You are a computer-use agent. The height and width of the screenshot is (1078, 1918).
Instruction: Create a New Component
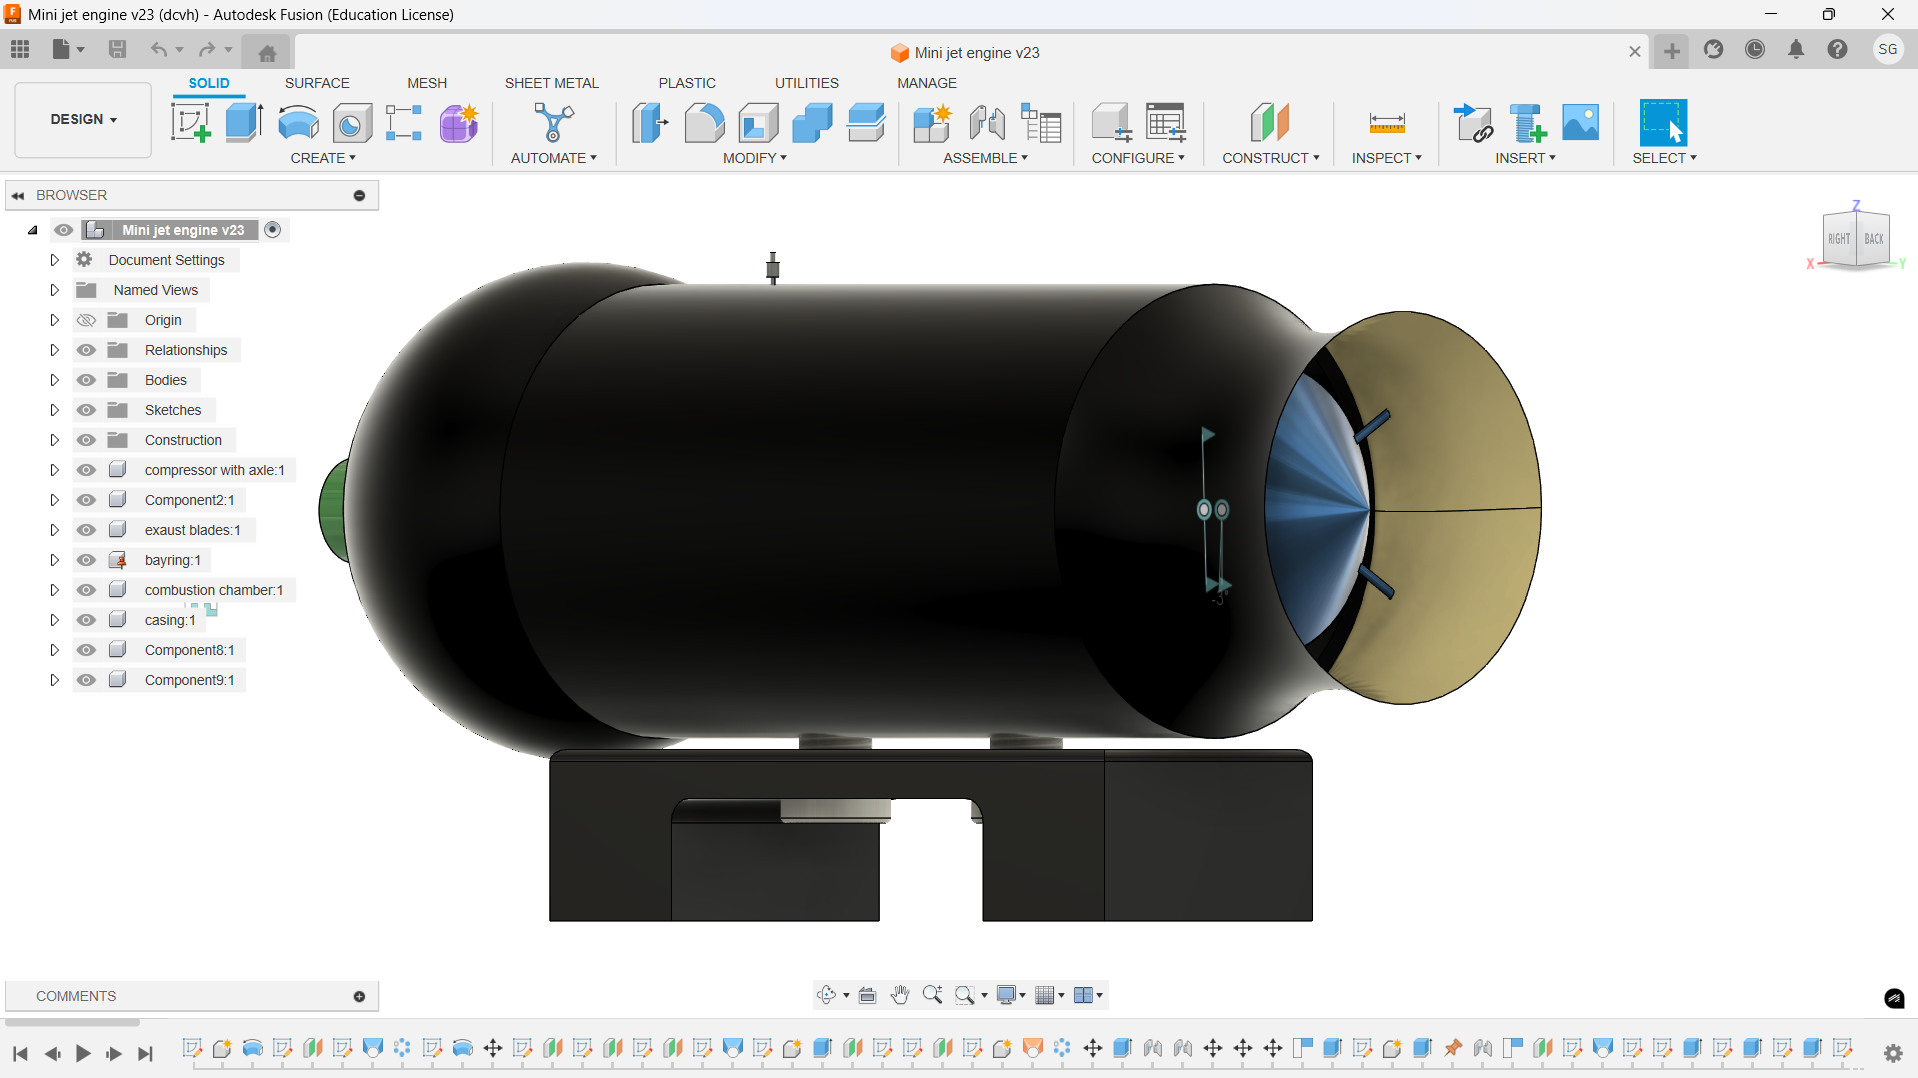click(x=932, y=123)
